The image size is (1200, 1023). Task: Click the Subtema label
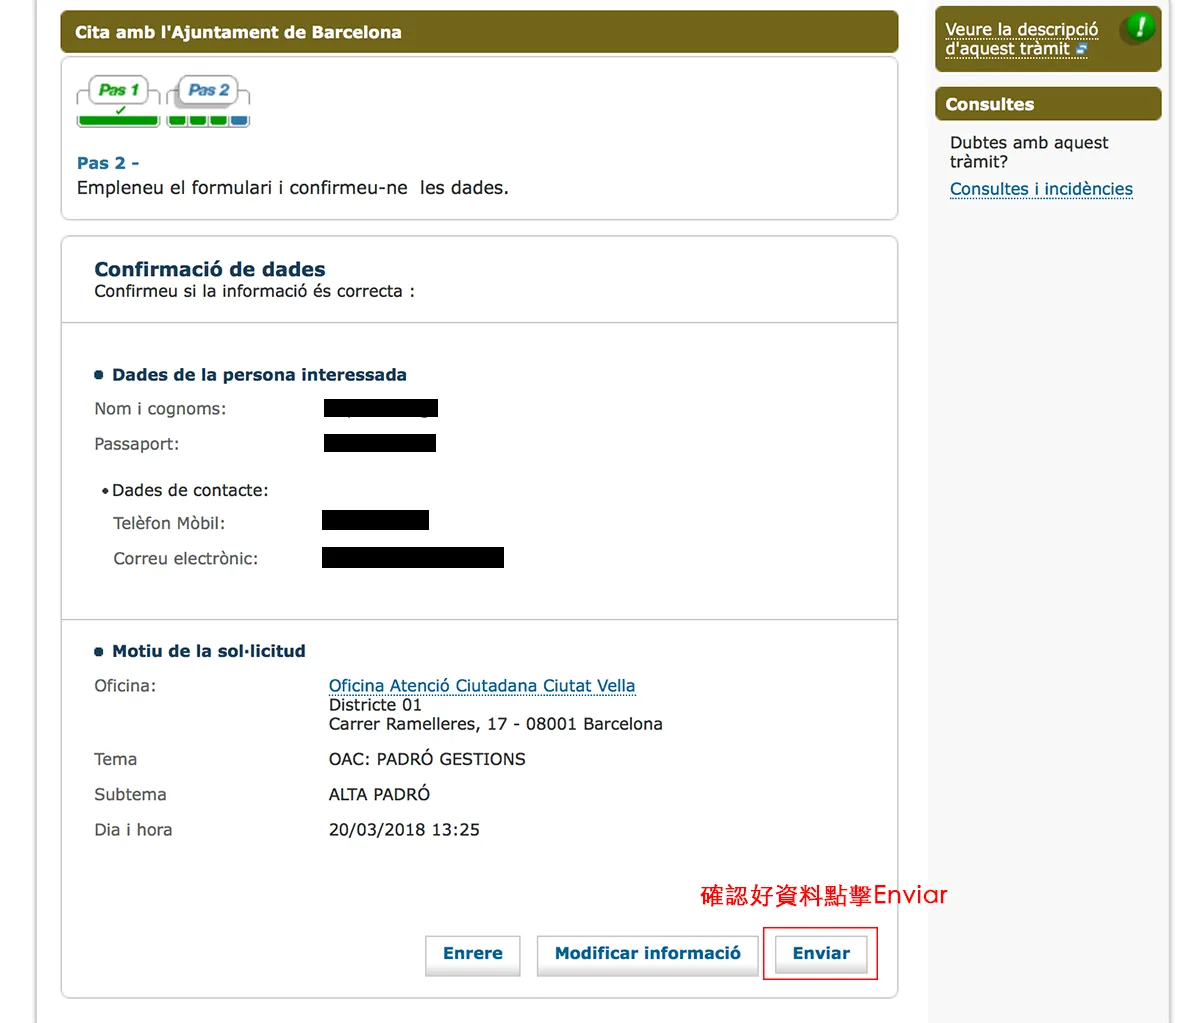click(x=130, y=794)
